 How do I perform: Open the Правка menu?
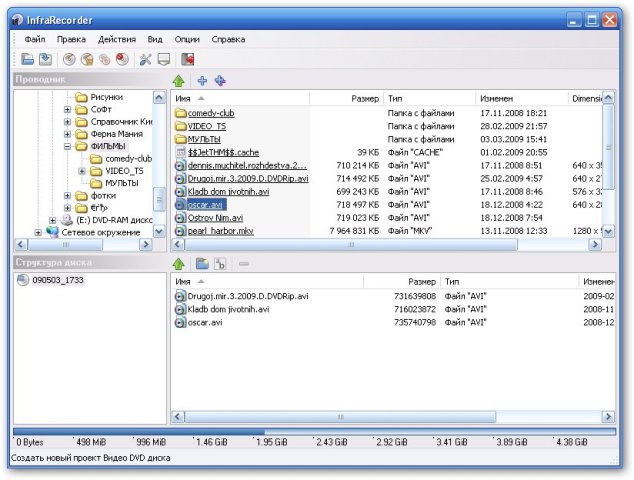71,39
